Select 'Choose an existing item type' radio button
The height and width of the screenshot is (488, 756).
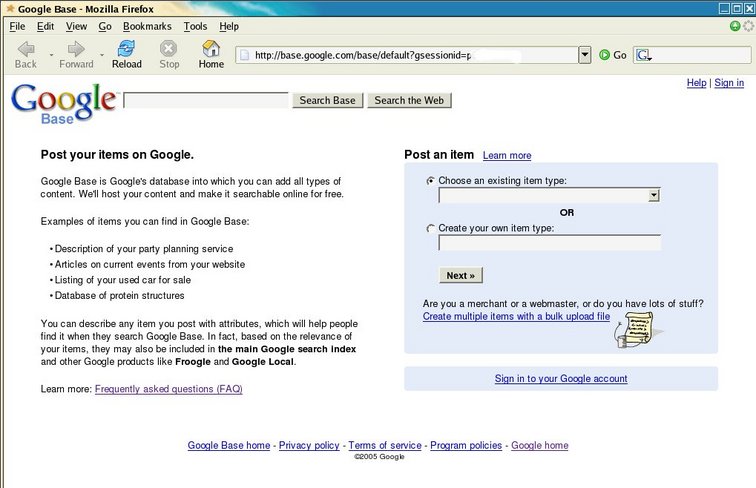431,181
